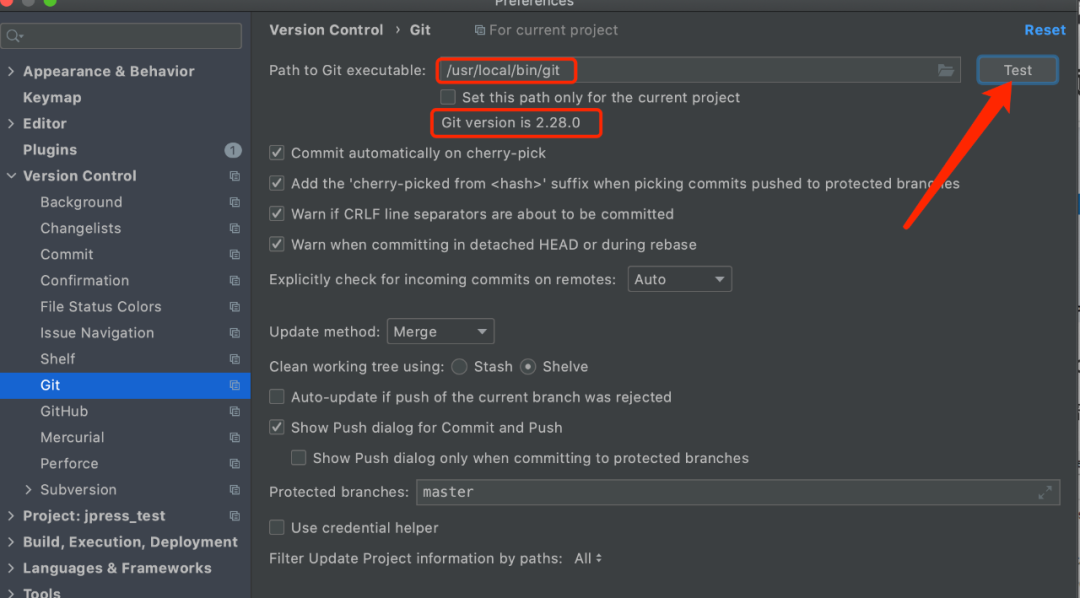Enable 'Use credential helper' checkbox
The width and height of the screenshot is (1080, 598).
click(x=277, y=527)
